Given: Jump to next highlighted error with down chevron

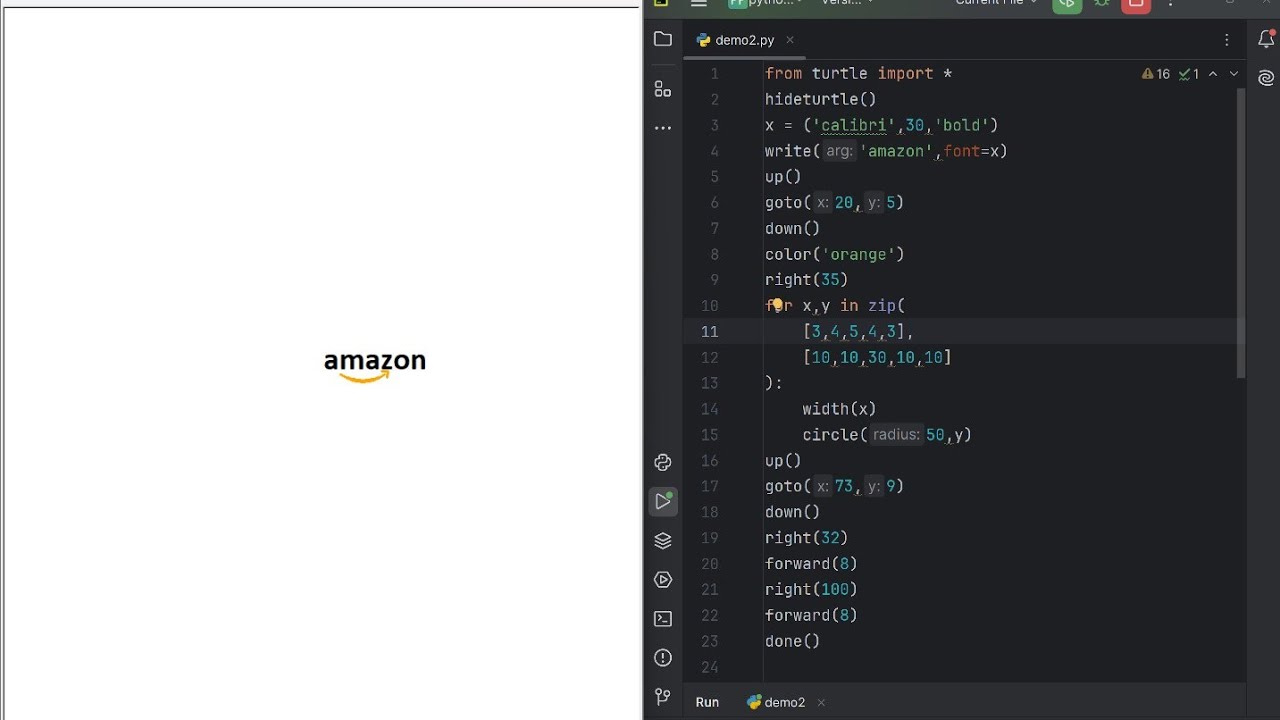Looking at the screenshot, I should (1233, 74).
